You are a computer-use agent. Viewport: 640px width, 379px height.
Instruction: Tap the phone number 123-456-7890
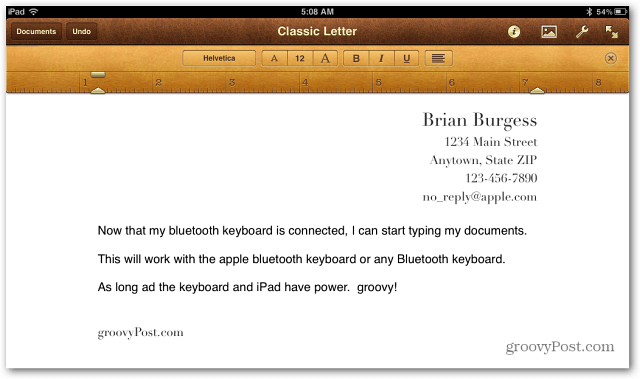click(501, 178)
